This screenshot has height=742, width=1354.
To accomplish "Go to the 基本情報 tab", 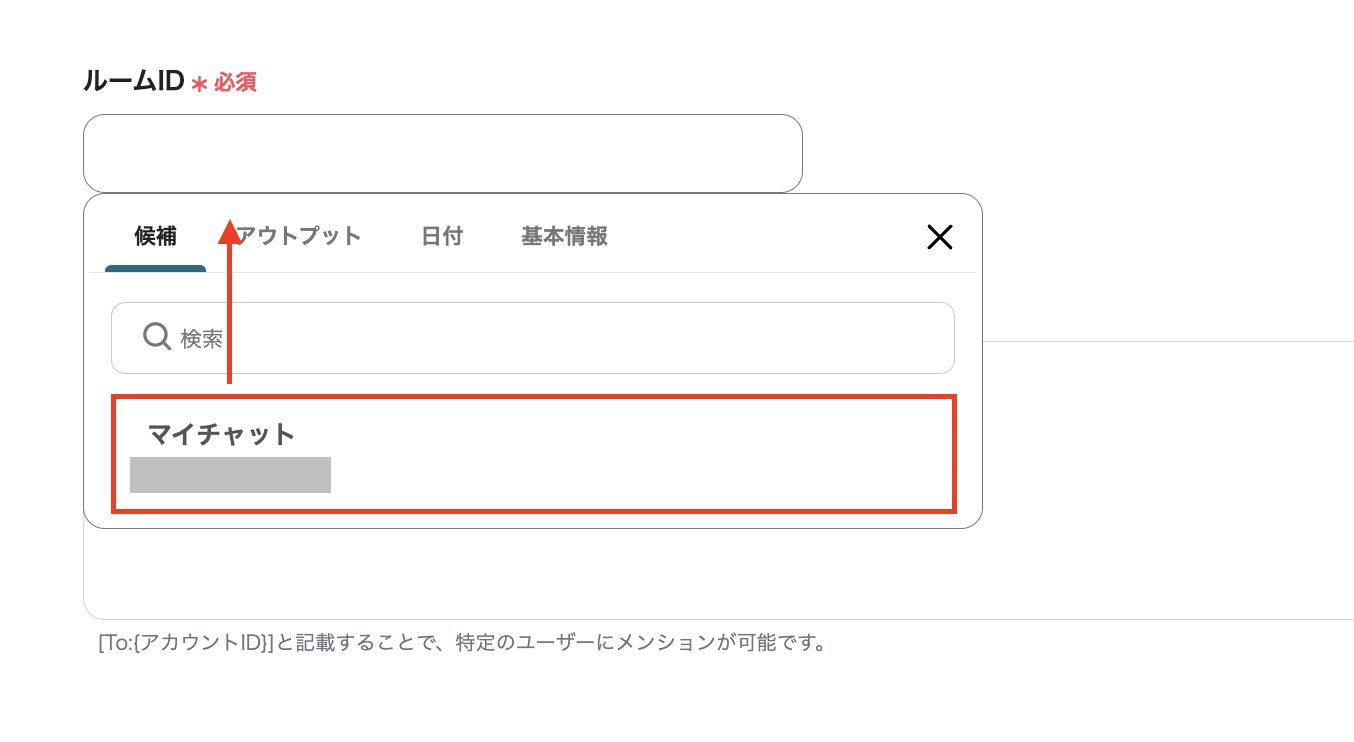I will (564, 237).
